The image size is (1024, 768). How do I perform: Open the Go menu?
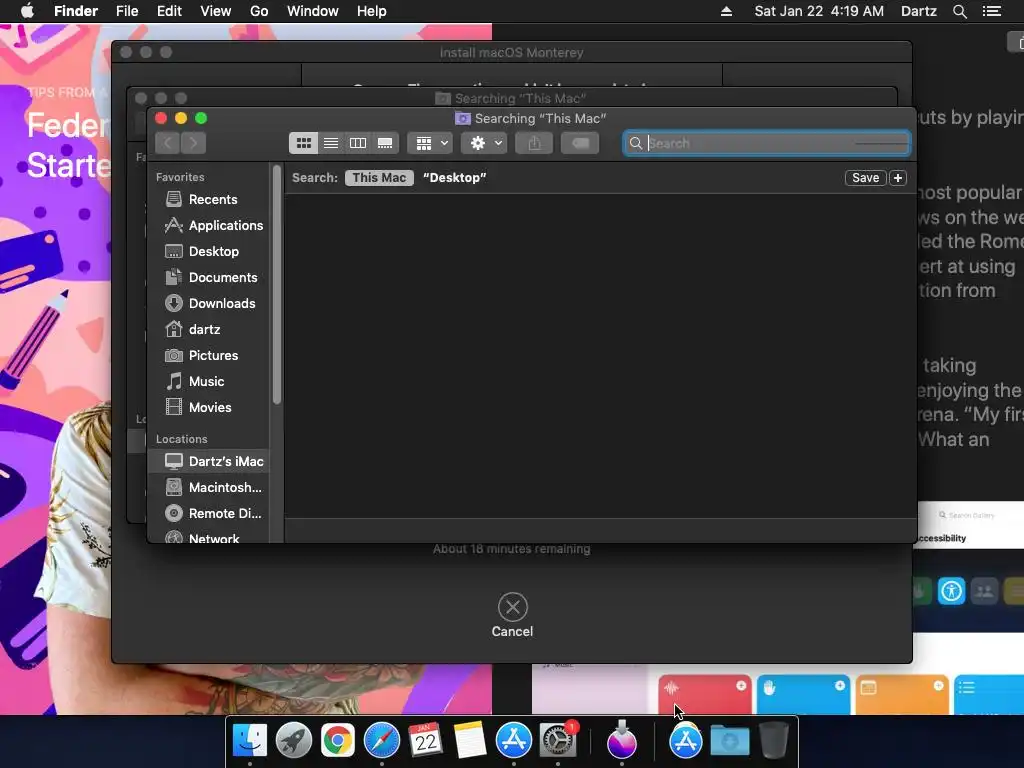[259, 11]
